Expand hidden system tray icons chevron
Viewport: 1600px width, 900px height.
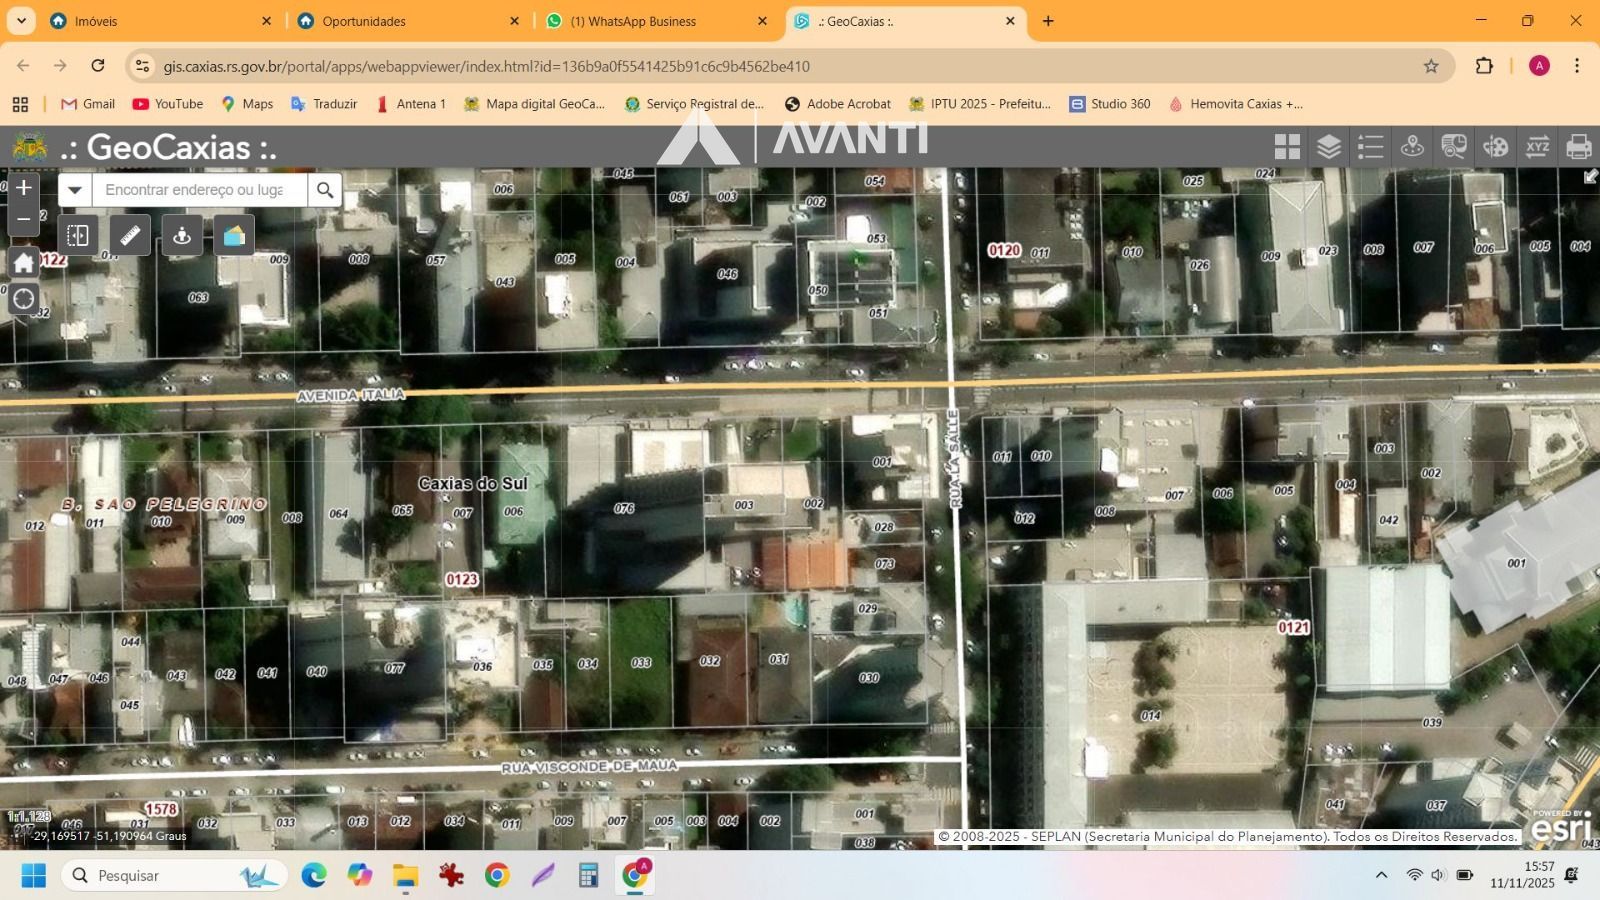[1381, 875]
